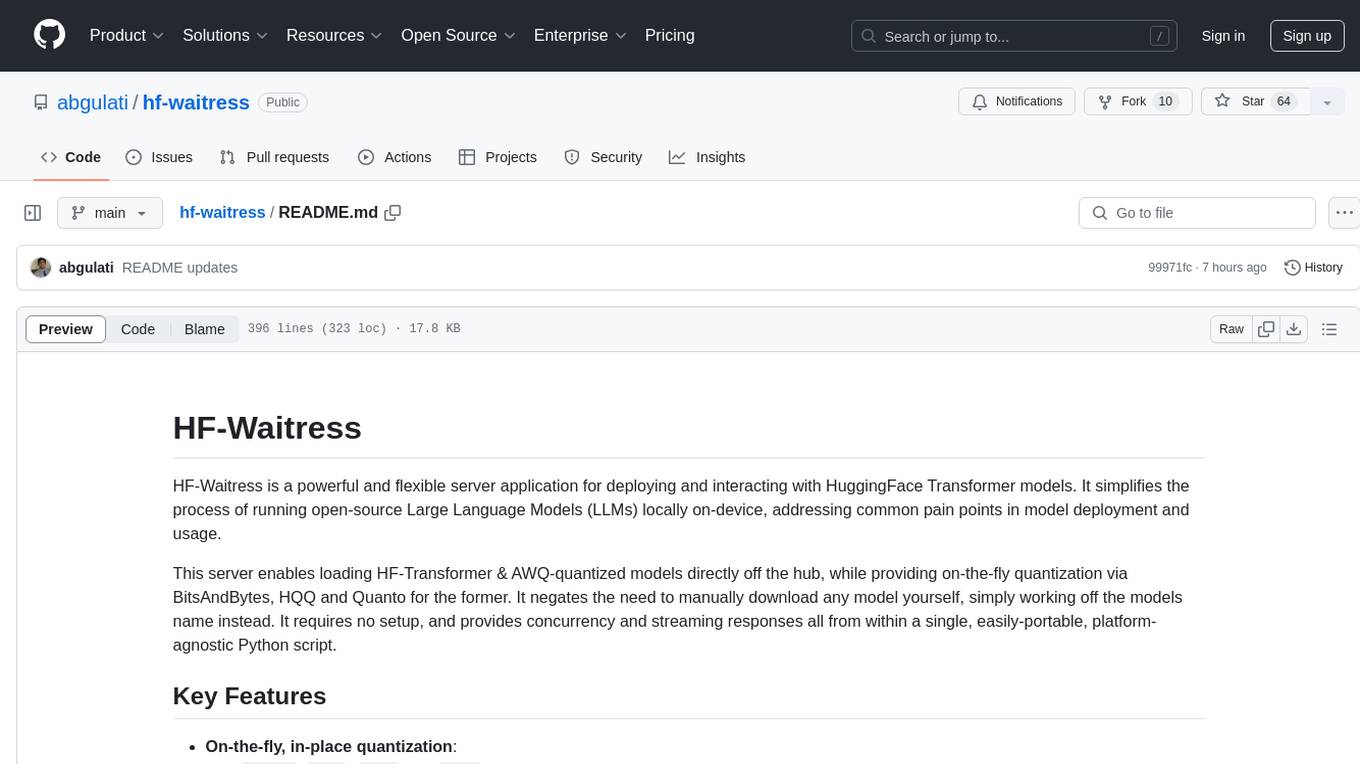Click the star count 64
Screen dimensions: 1360x764
1284,102
